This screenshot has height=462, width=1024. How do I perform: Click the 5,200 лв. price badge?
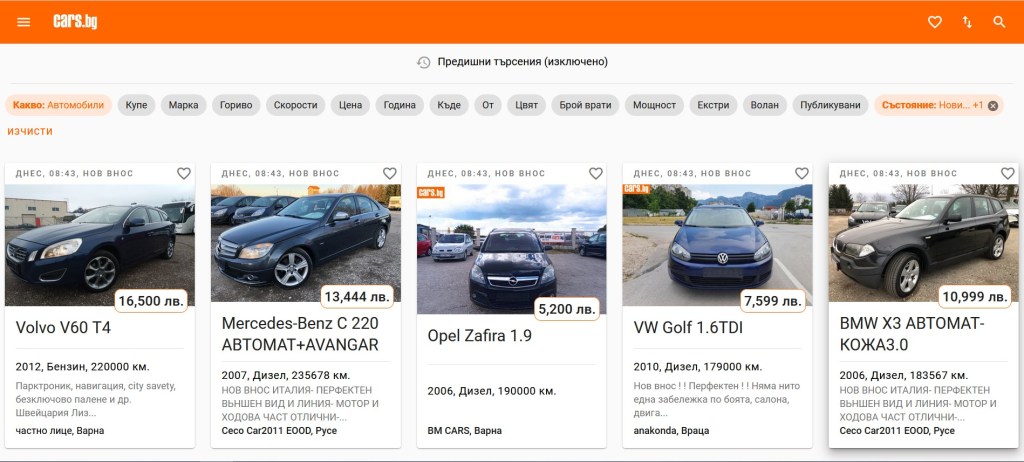pyautogui.click(x=567, y=309)
